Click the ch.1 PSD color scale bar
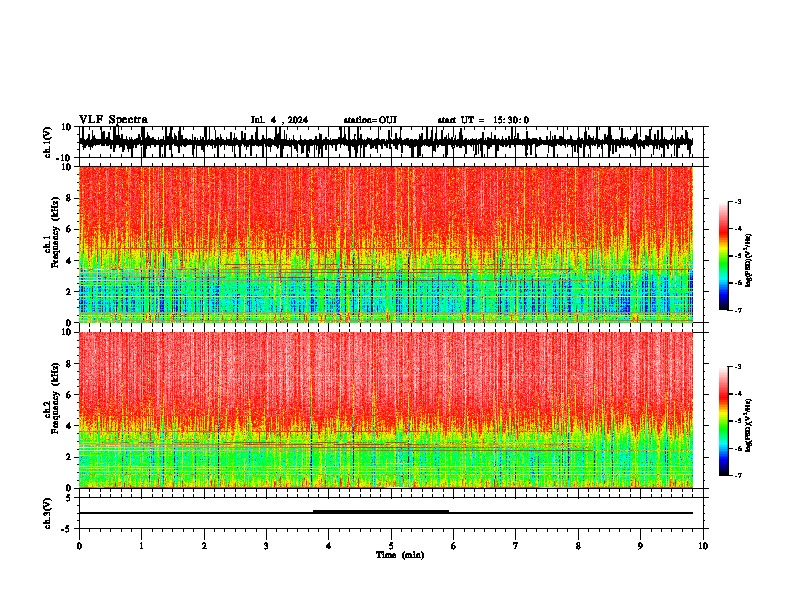Screen dimensions: 792x612 click(x=724, y=256)
